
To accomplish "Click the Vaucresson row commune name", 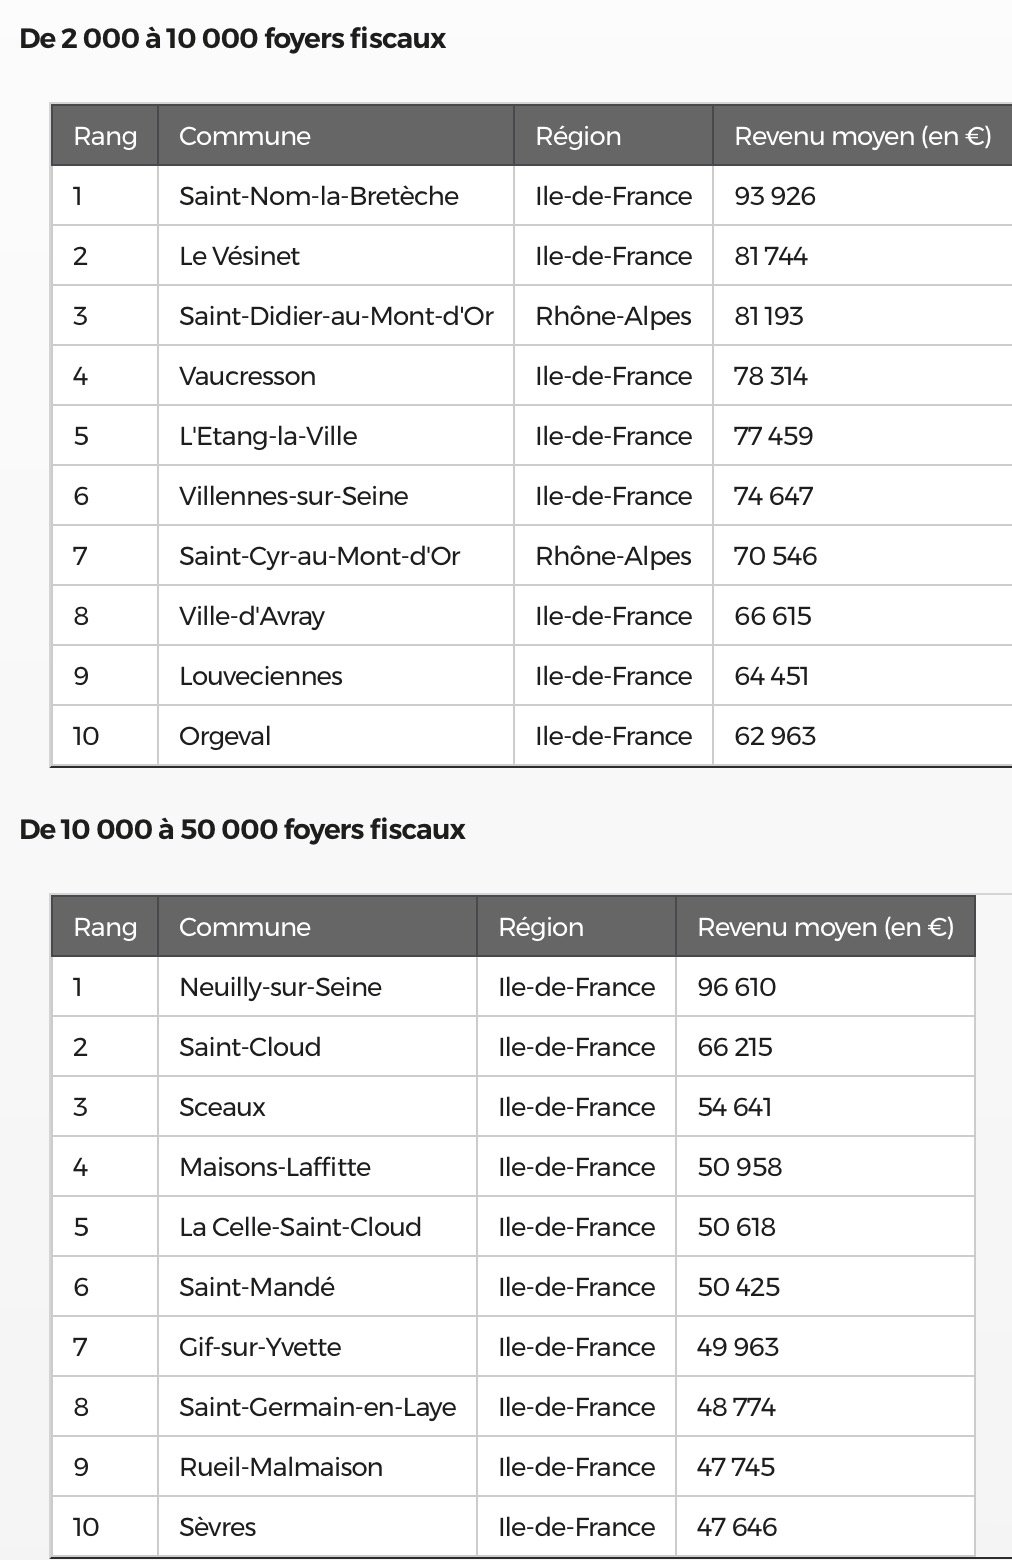I will tap(247, 376).
